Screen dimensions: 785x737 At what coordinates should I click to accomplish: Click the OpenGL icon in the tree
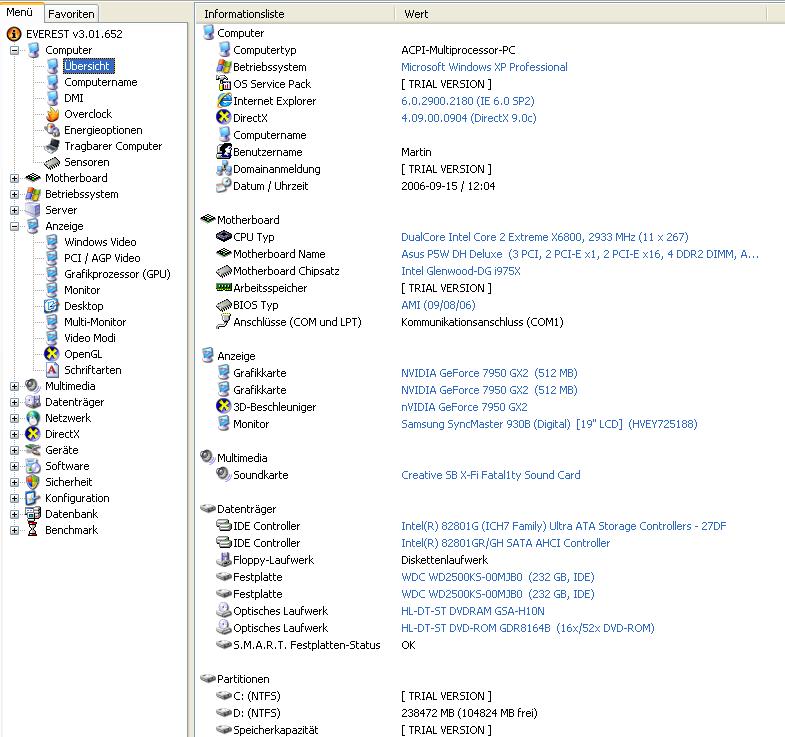[52, 354]
